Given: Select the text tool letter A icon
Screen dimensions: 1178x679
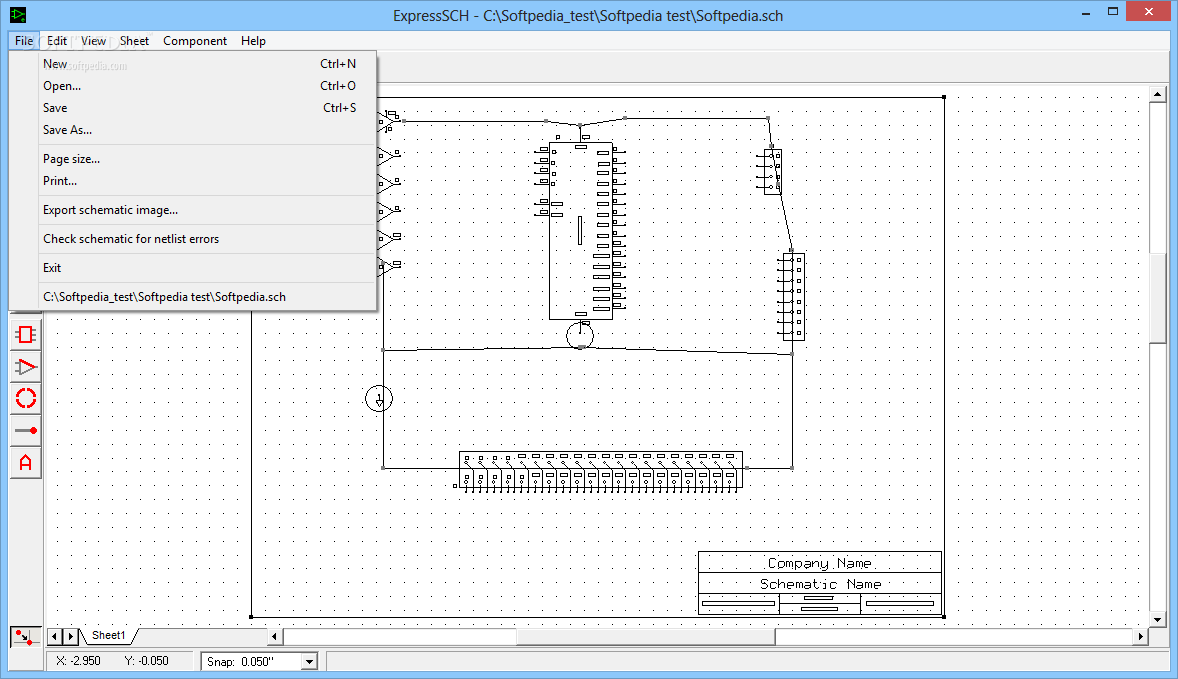Looking at the screenshot, I should pyautogui.click(x=26, y=463).
